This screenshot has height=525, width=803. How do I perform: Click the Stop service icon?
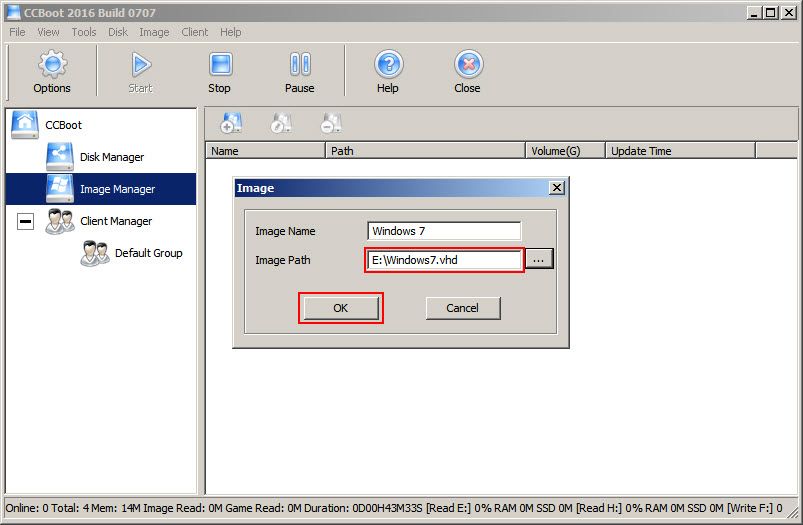(220, 65)
